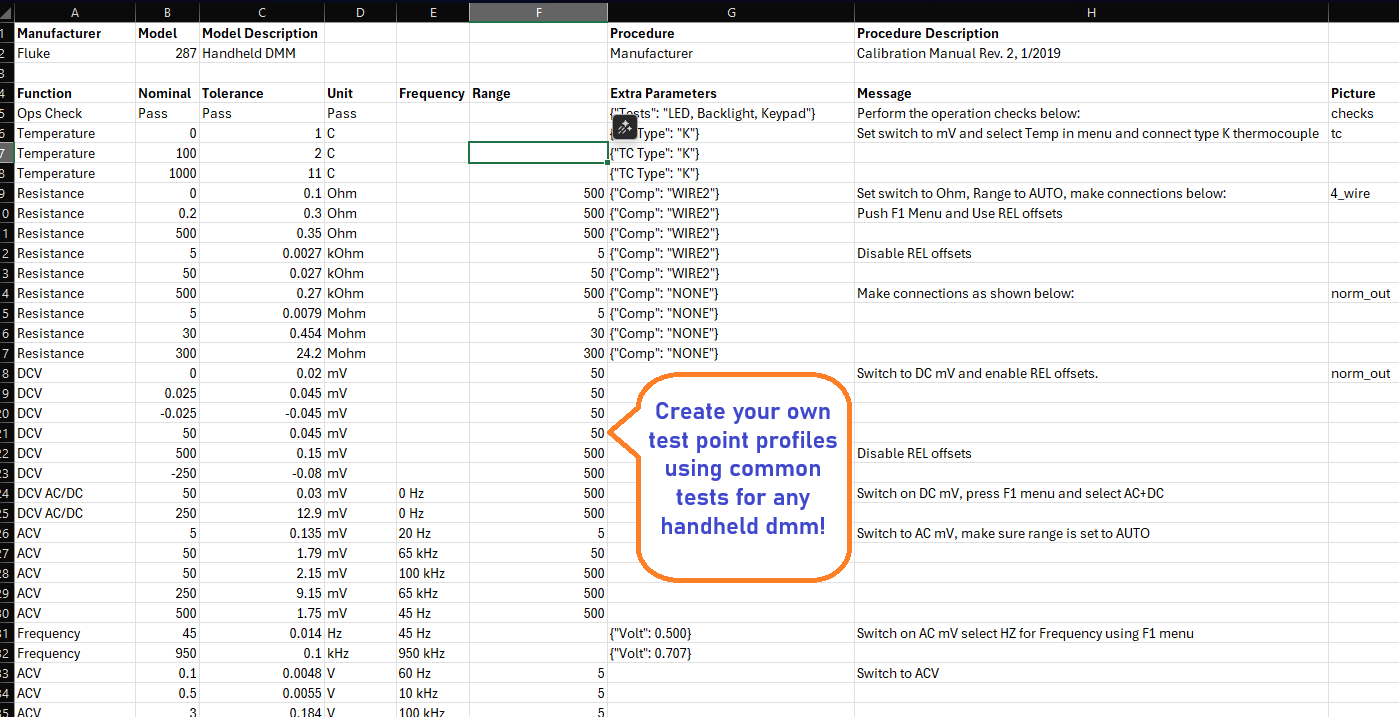
Task: Click the column D header
Action: click(x=360, y=12)
